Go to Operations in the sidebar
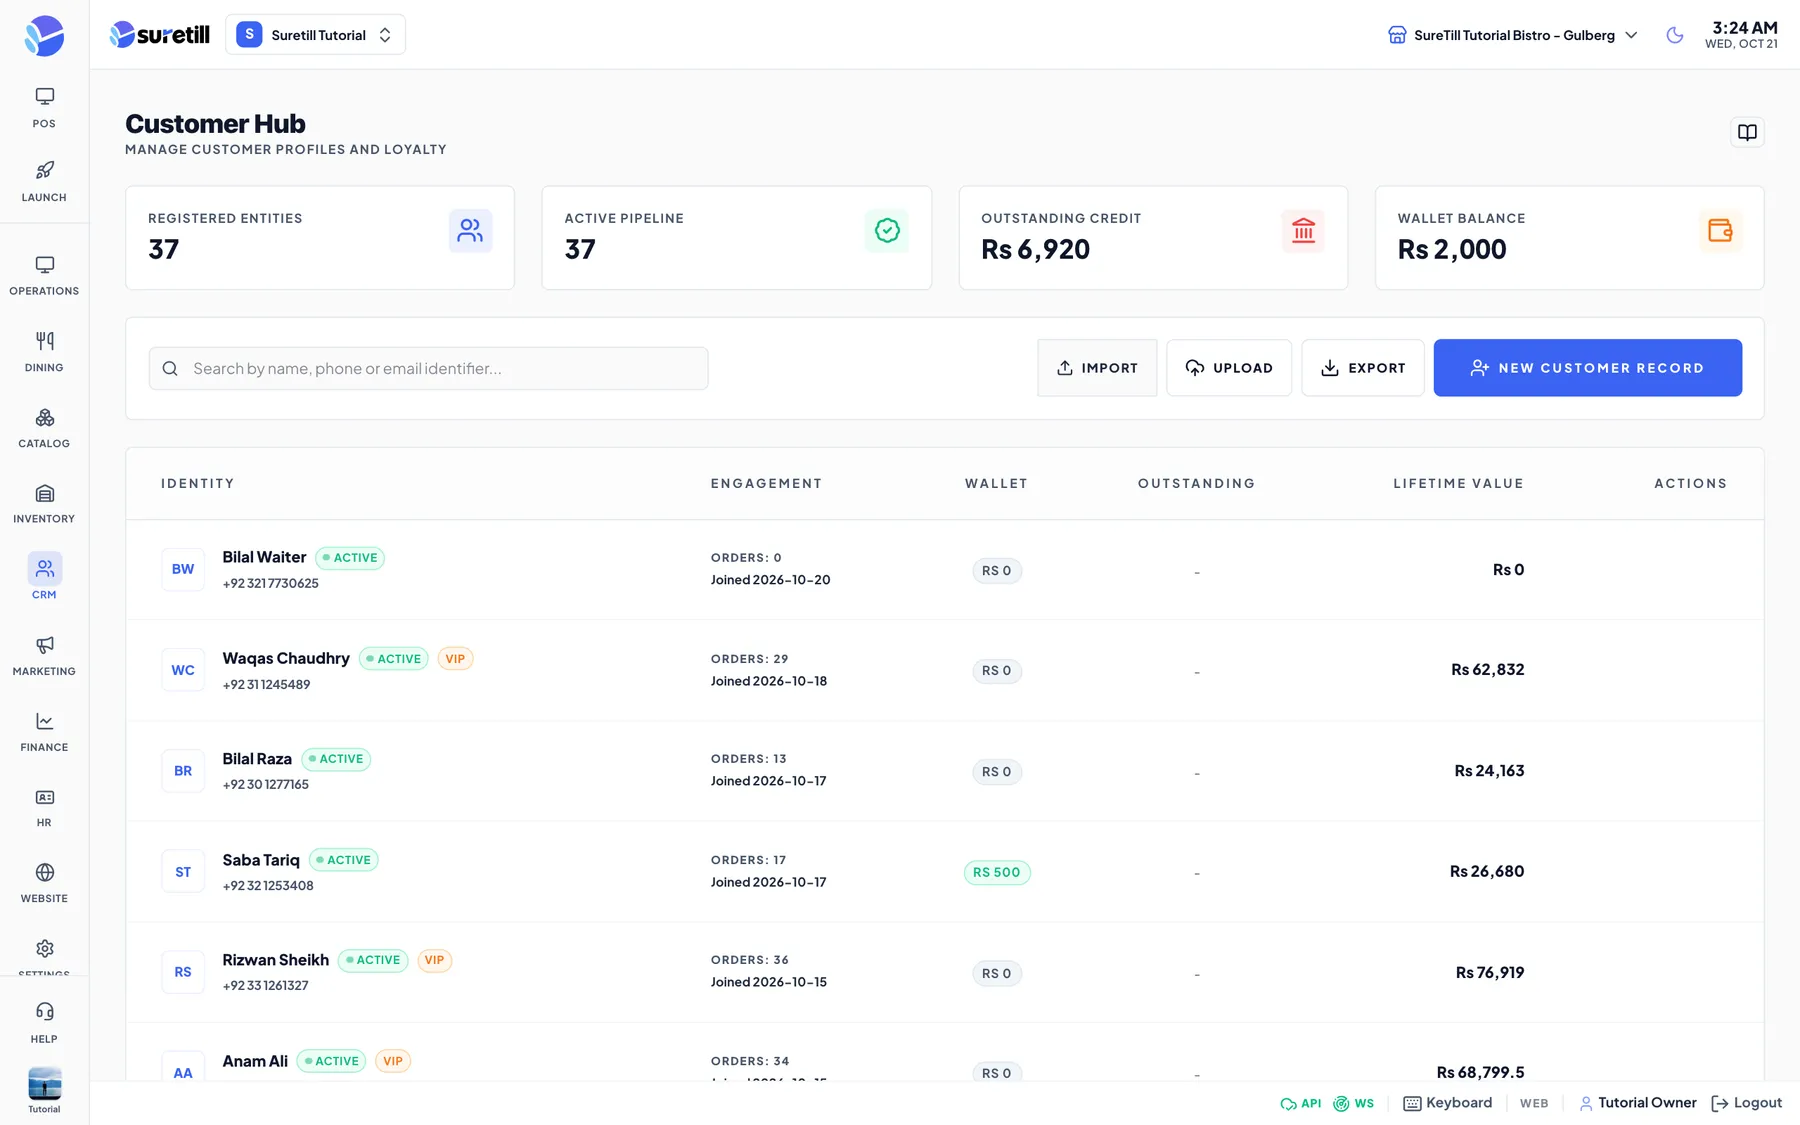 [x=44, y=276]
